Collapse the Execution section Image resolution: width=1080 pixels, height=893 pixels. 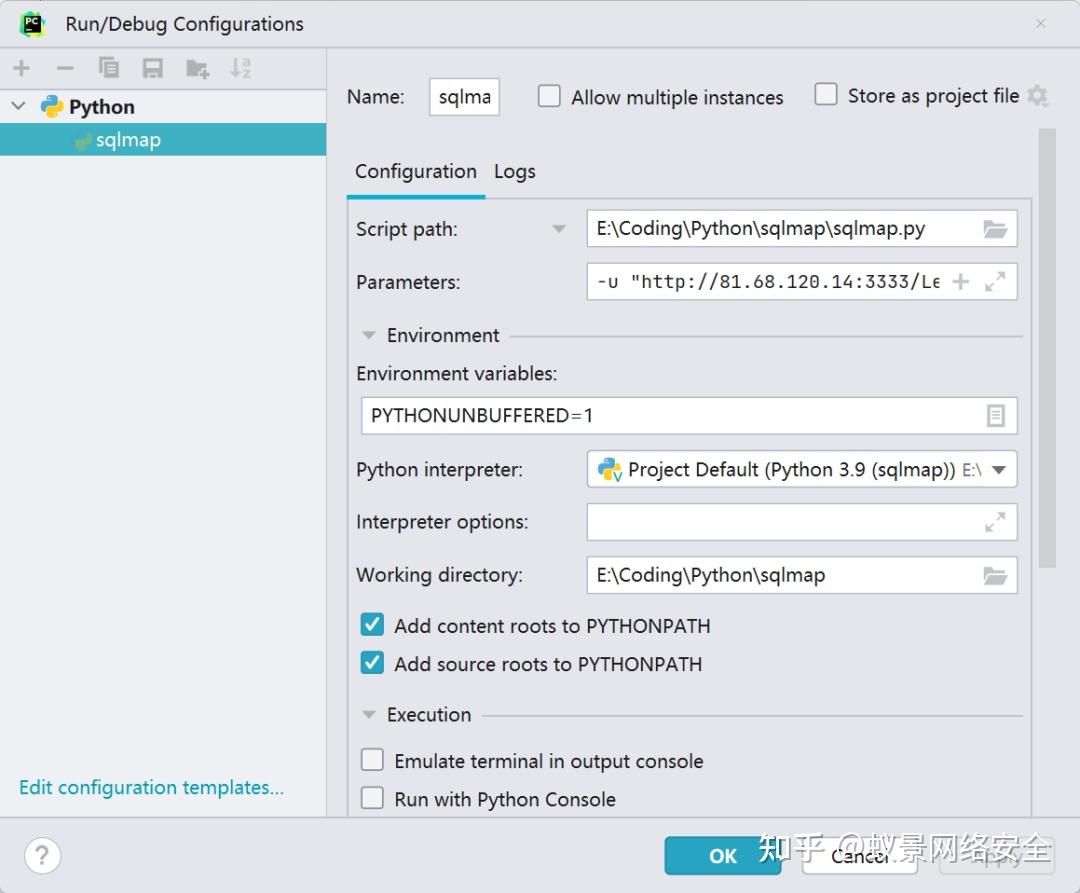tap(367, 715)
